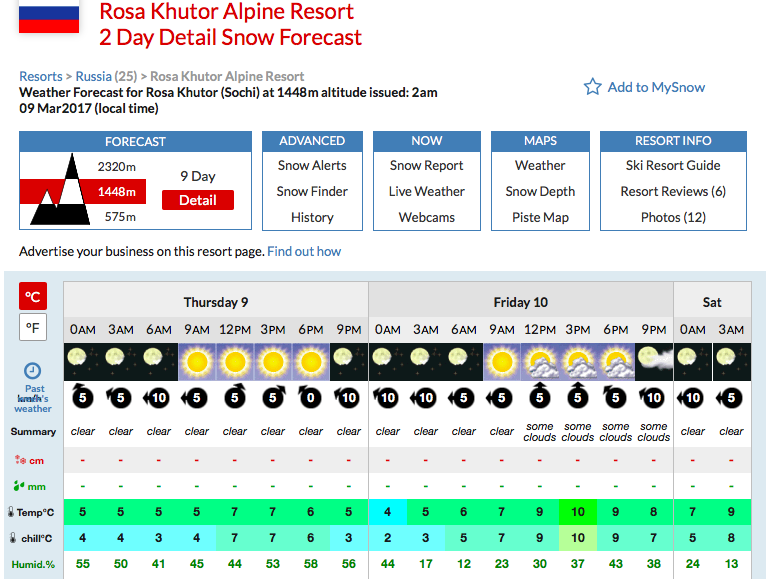Switch temperature units to °F
The image size is (766, 579).
tap(33, 327)
